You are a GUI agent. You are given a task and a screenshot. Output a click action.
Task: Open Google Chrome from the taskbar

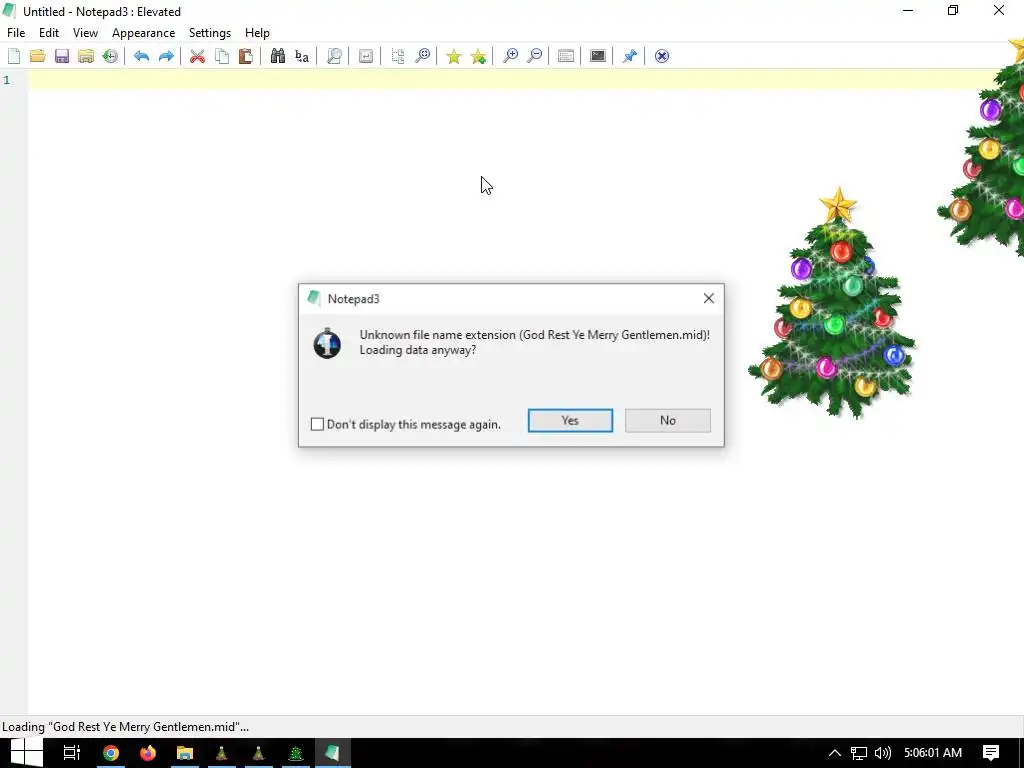[x=111, y=753]
